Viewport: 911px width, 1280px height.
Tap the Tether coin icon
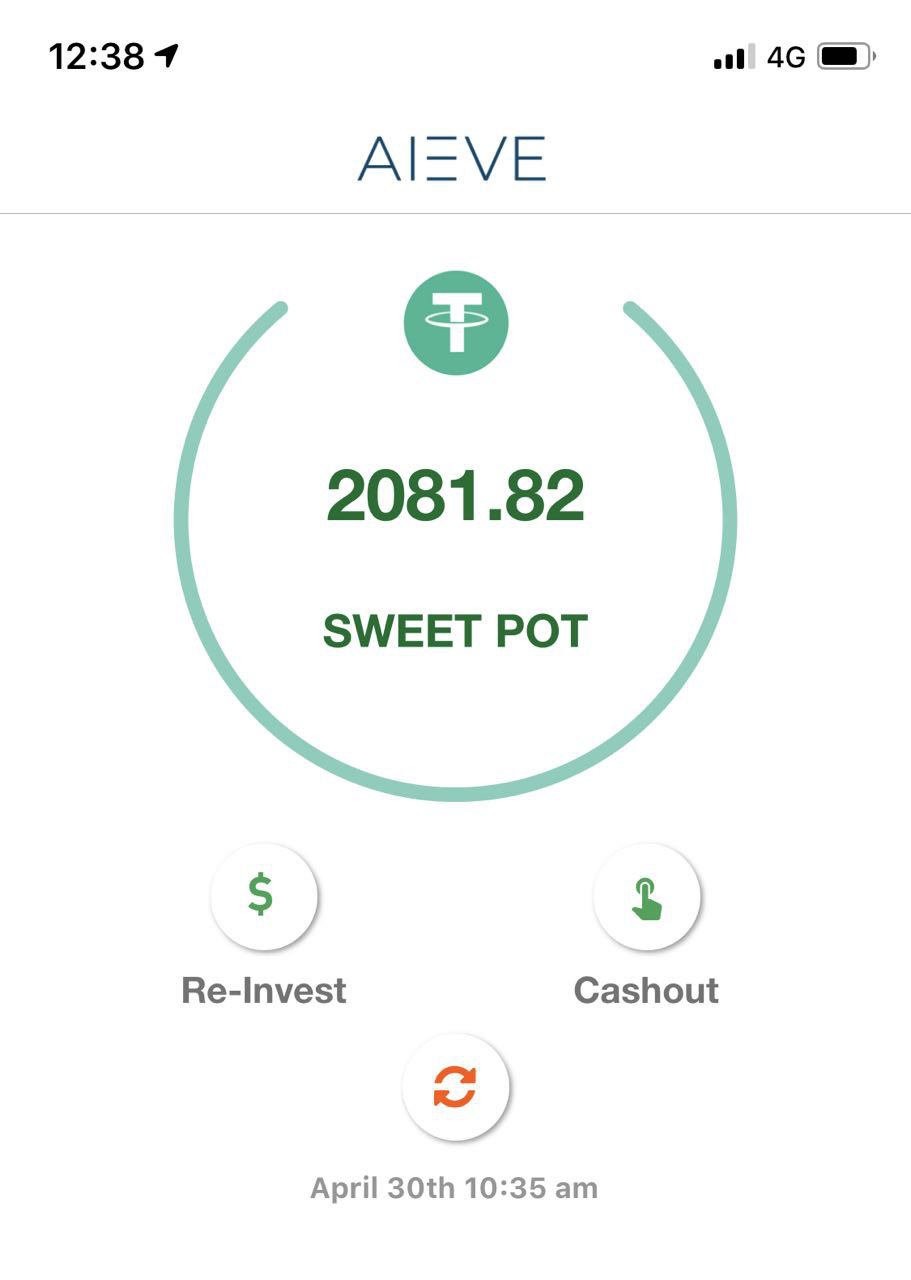456,323
